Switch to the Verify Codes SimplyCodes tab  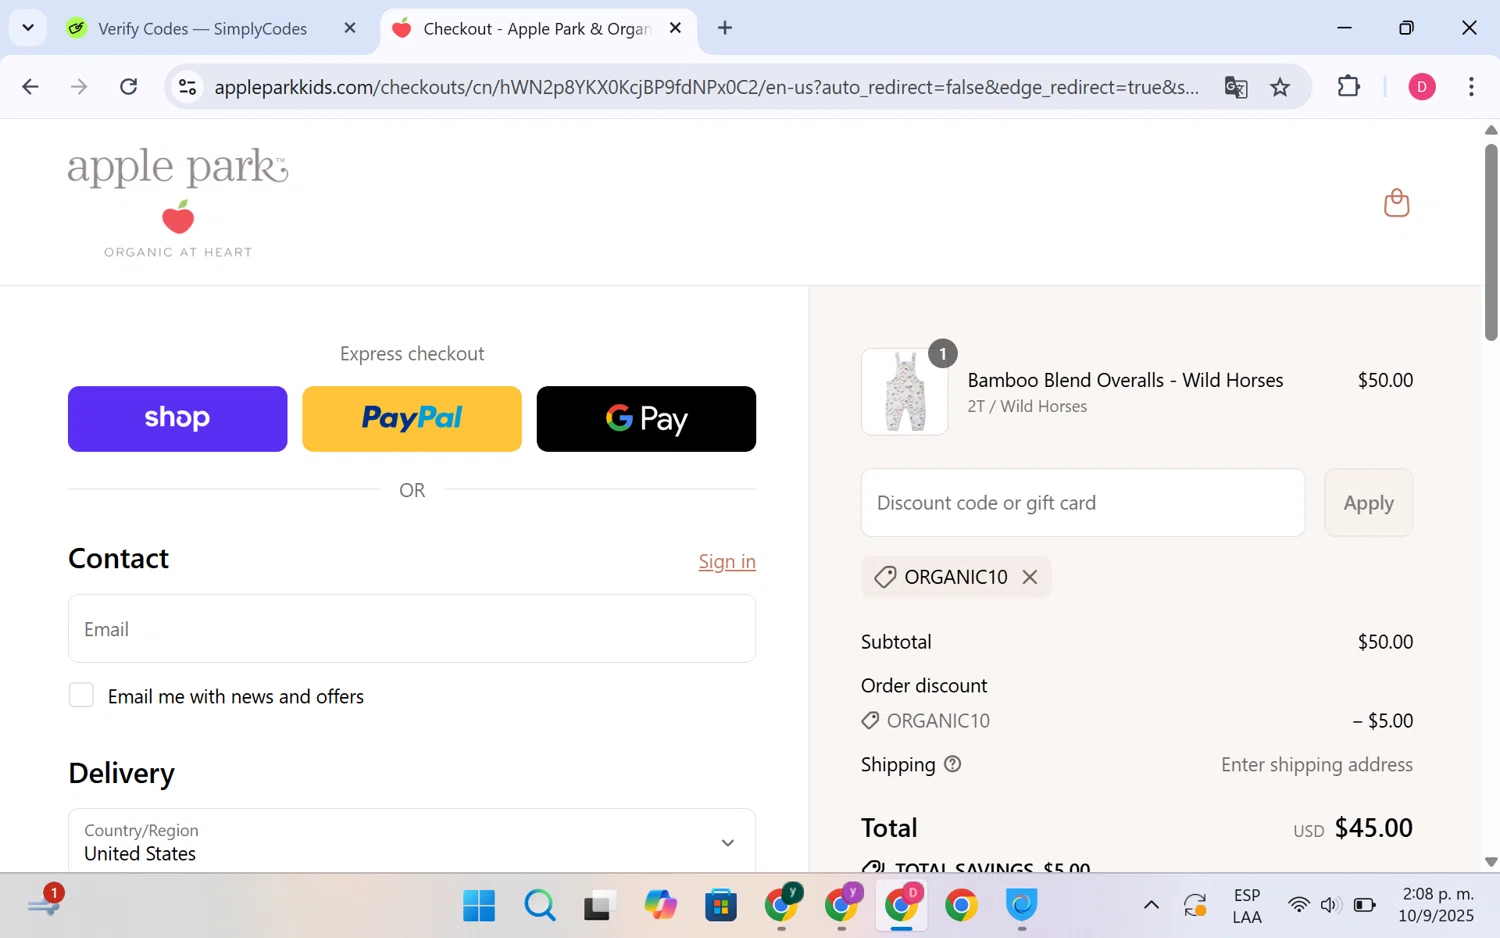tap(202, 28)
